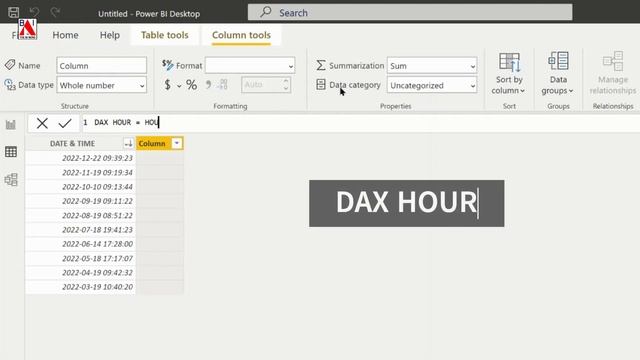
Task: Adjust decimal places stepper arrows
Action: pos(286,85)
